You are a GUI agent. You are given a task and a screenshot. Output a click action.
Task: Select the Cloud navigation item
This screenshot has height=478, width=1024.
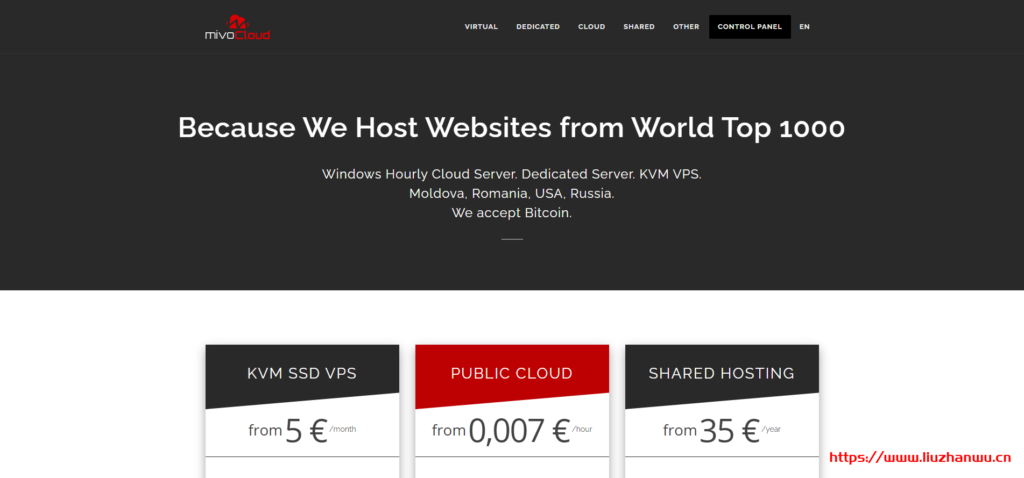tap(591, 27)
